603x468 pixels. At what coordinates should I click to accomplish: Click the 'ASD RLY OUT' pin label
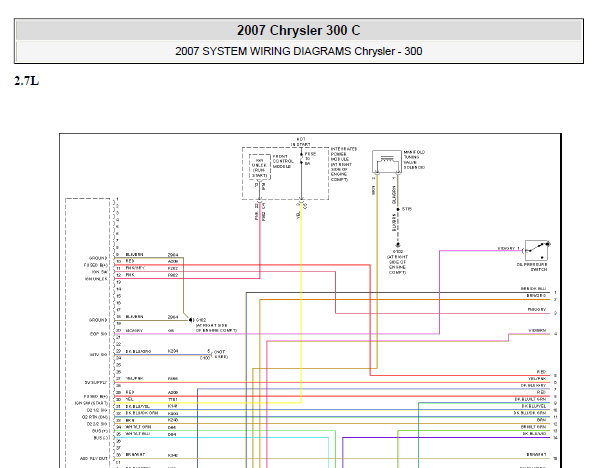[x=94, y=458]
